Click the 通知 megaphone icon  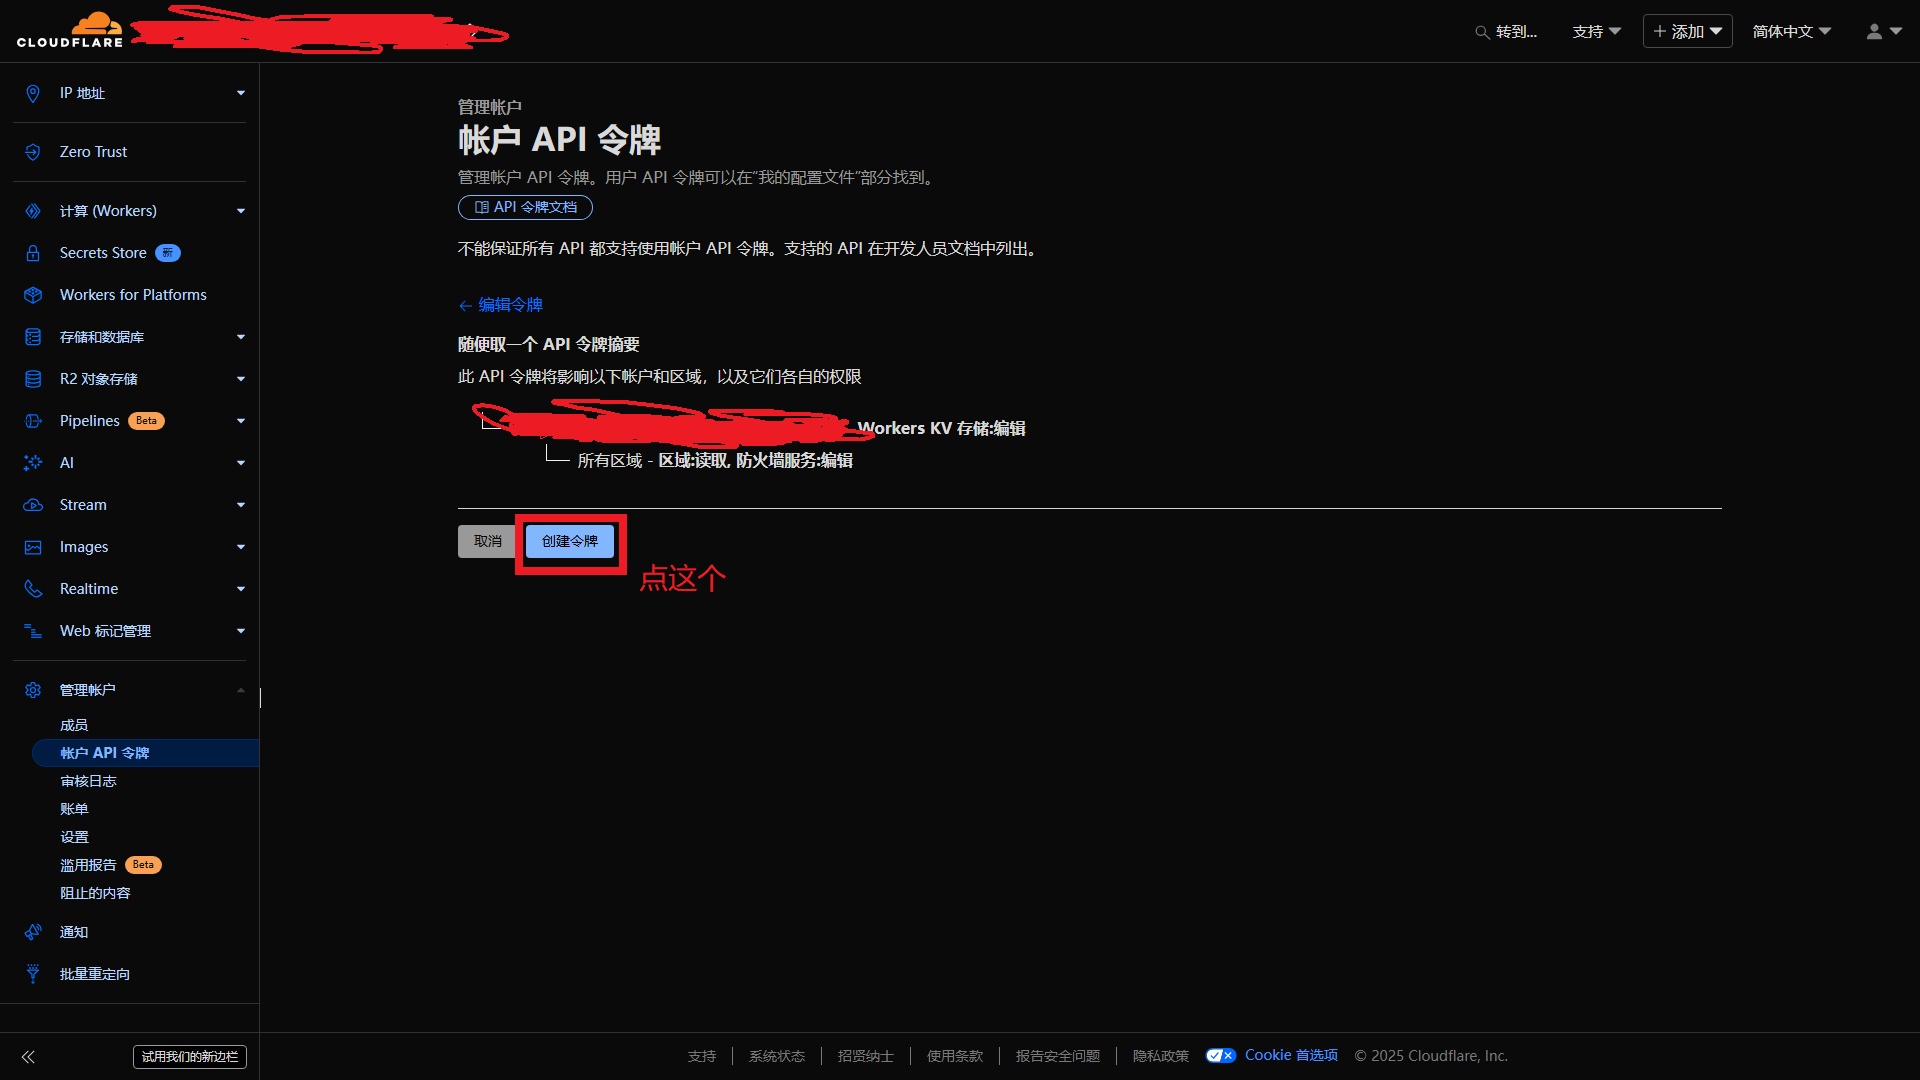click(33, 932)
